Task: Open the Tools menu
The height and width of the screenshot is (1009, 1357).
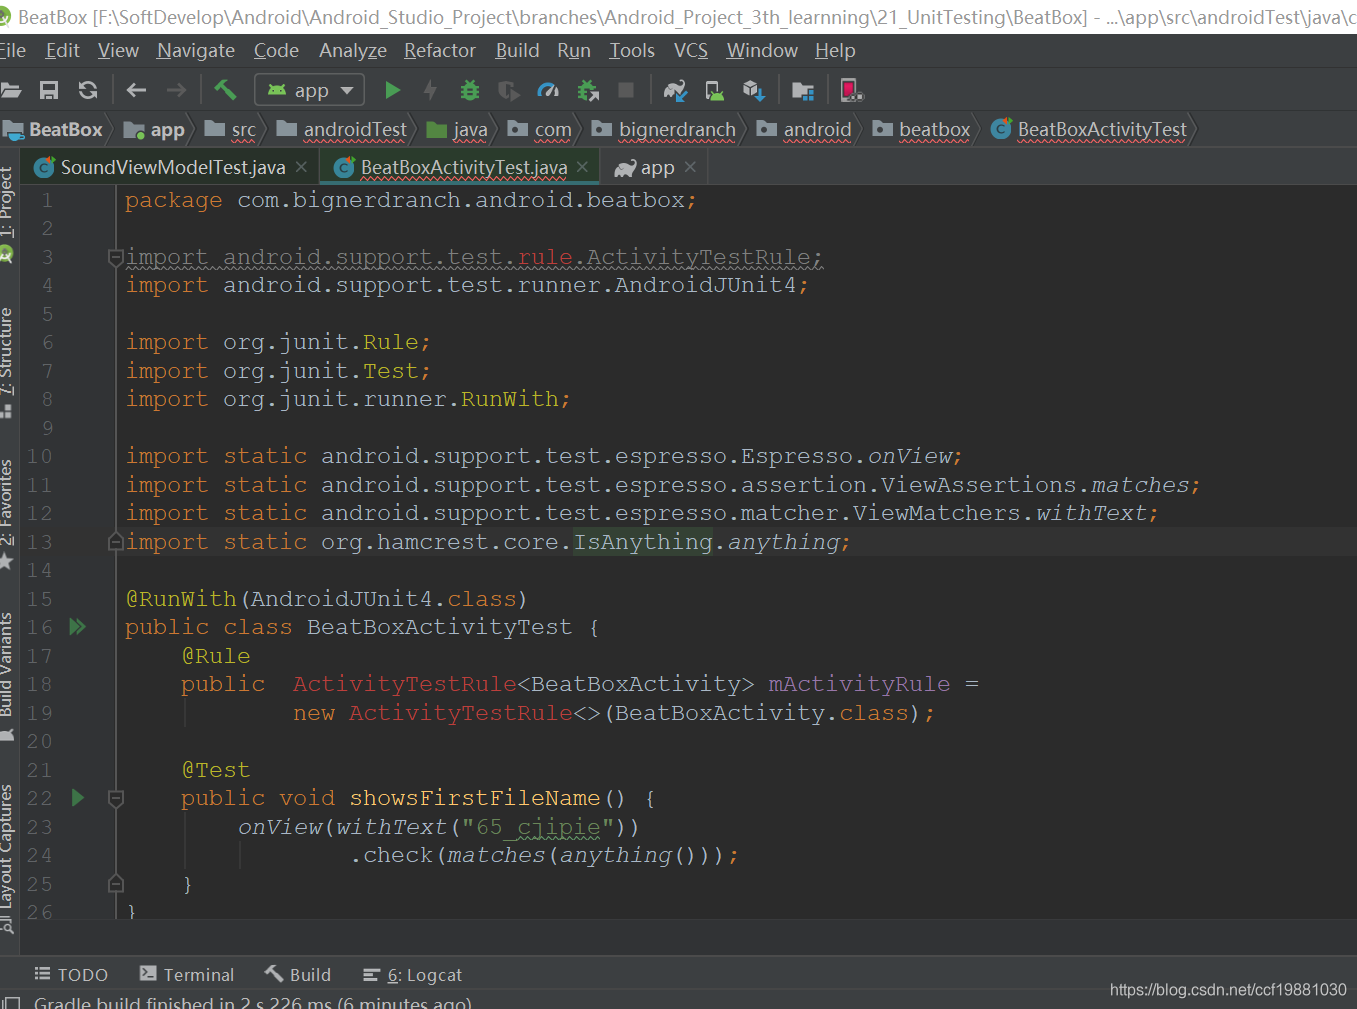Action: 632,51
